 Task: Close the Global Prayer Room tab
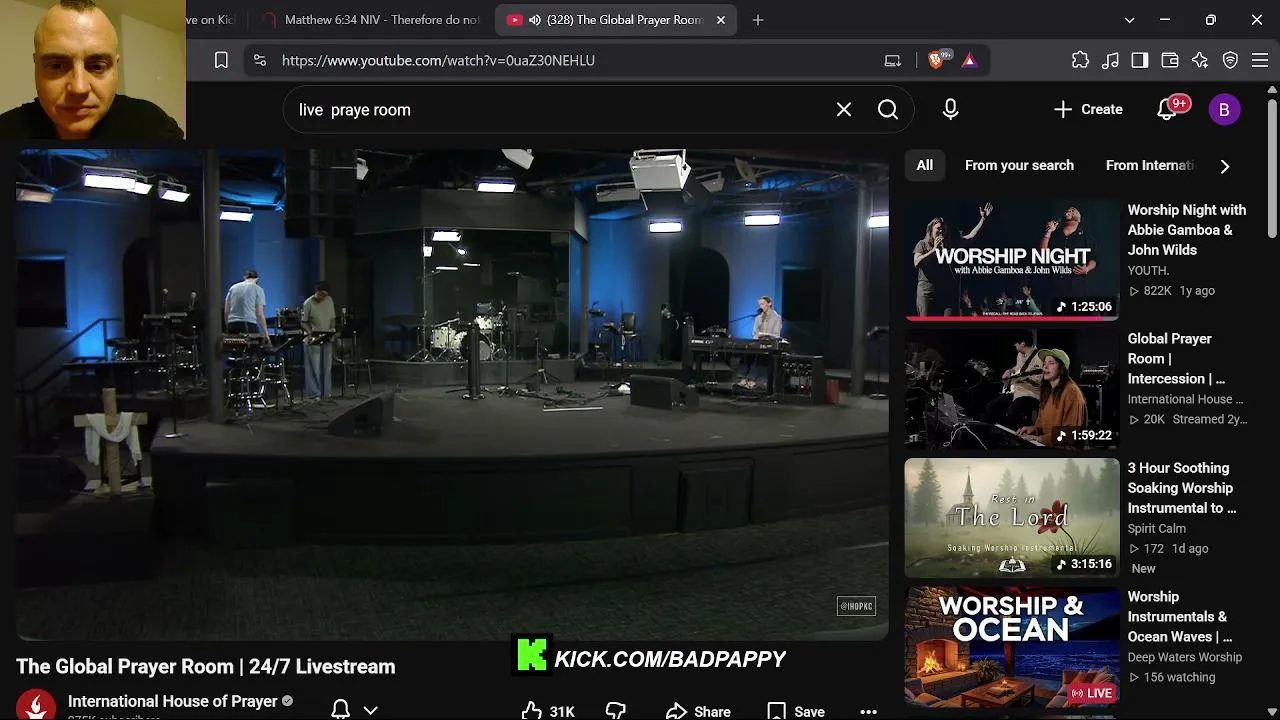tap(721, 20)
